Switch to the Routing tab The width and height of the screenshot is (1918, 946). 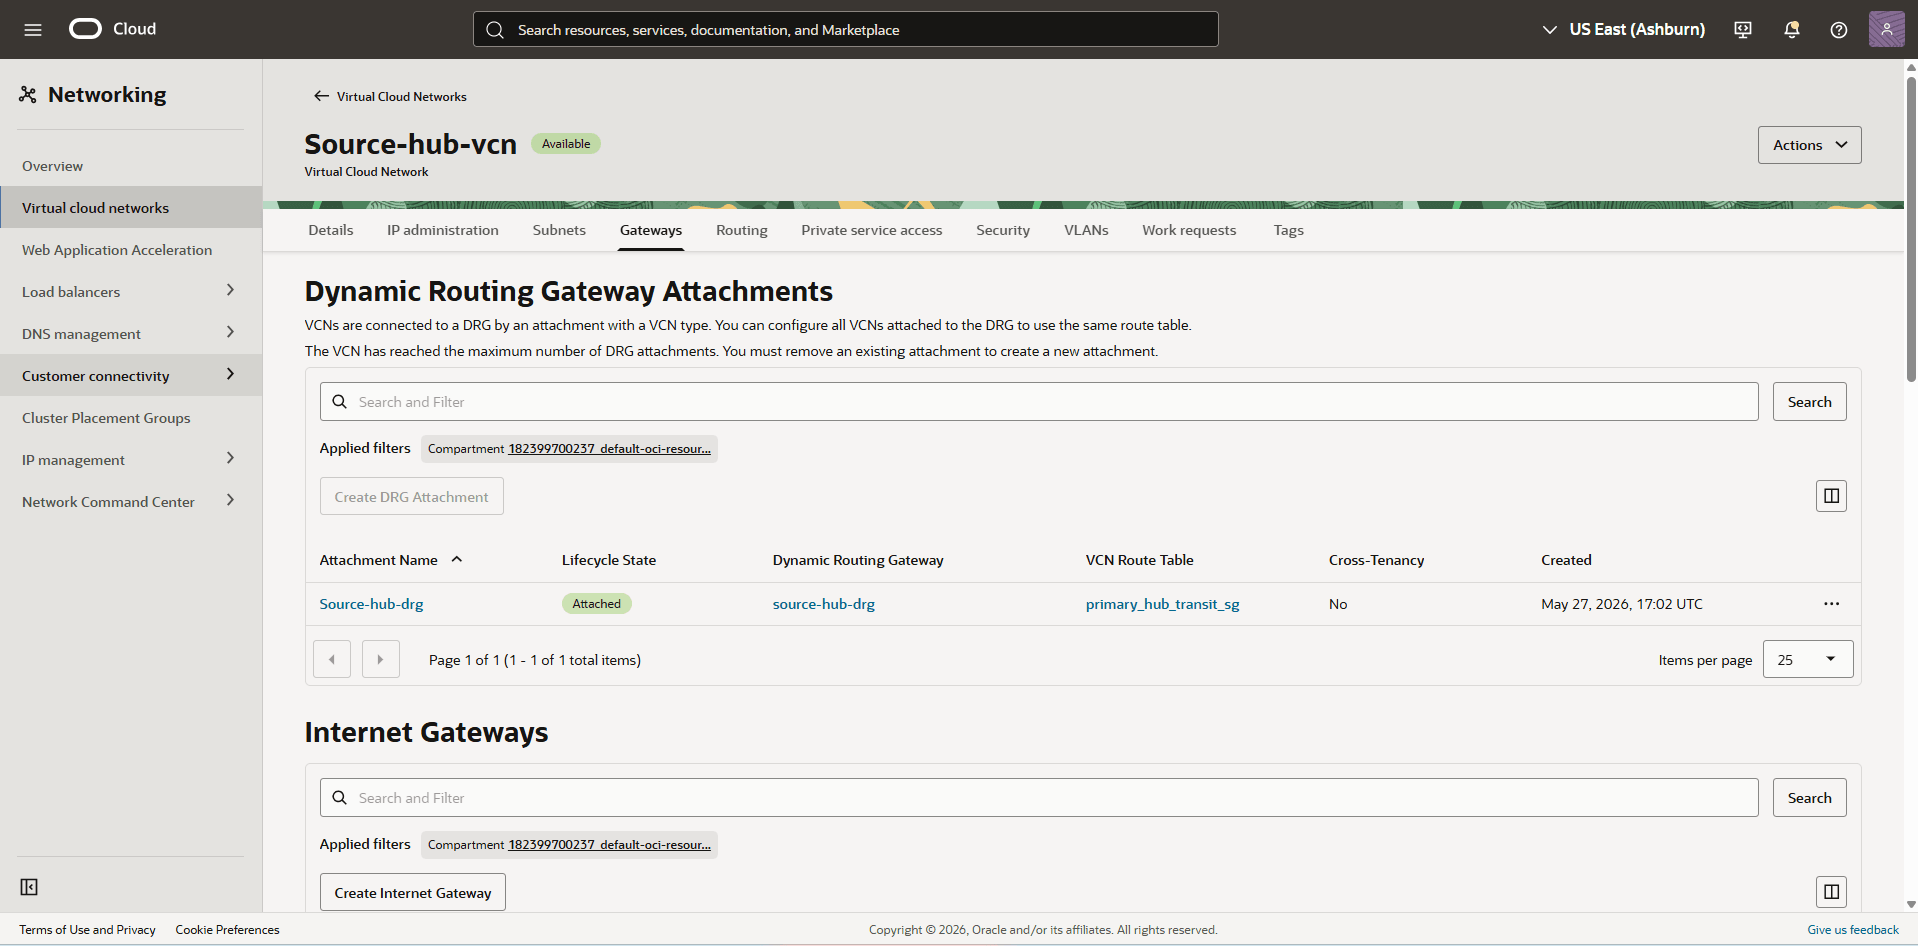(x=742, y=230)
